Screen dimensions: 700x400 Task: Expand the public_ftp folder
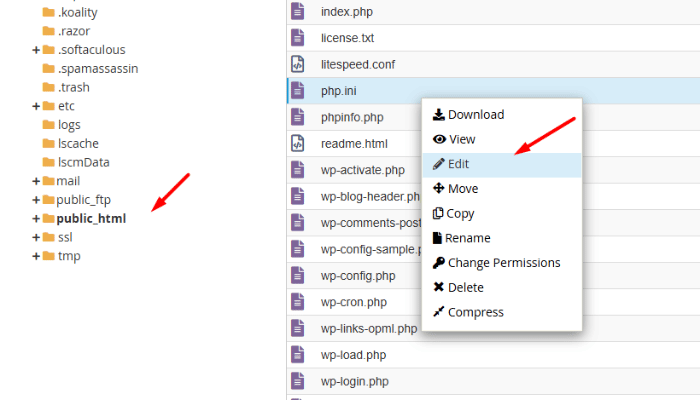point(36,200)
